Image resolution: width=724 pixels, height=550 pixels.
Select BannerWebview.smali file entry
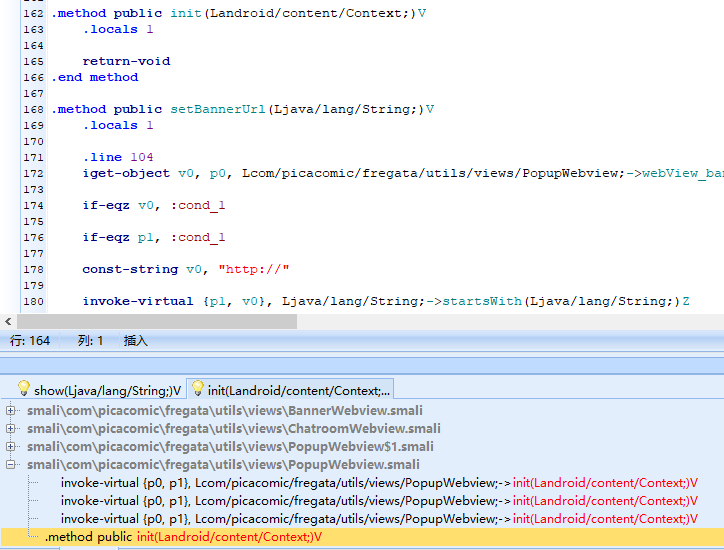(x=224, y=411)
